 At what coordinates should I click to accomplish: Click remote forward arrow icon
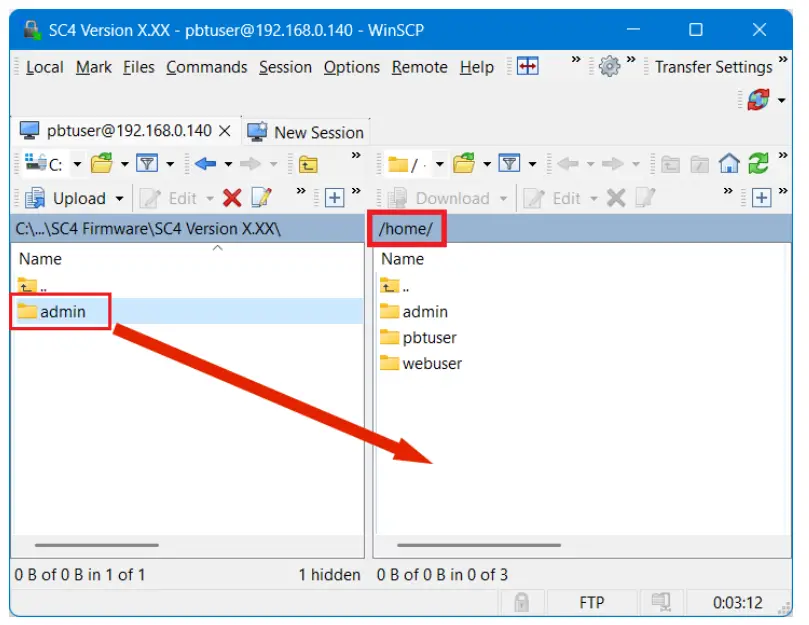tap(612, 164)
